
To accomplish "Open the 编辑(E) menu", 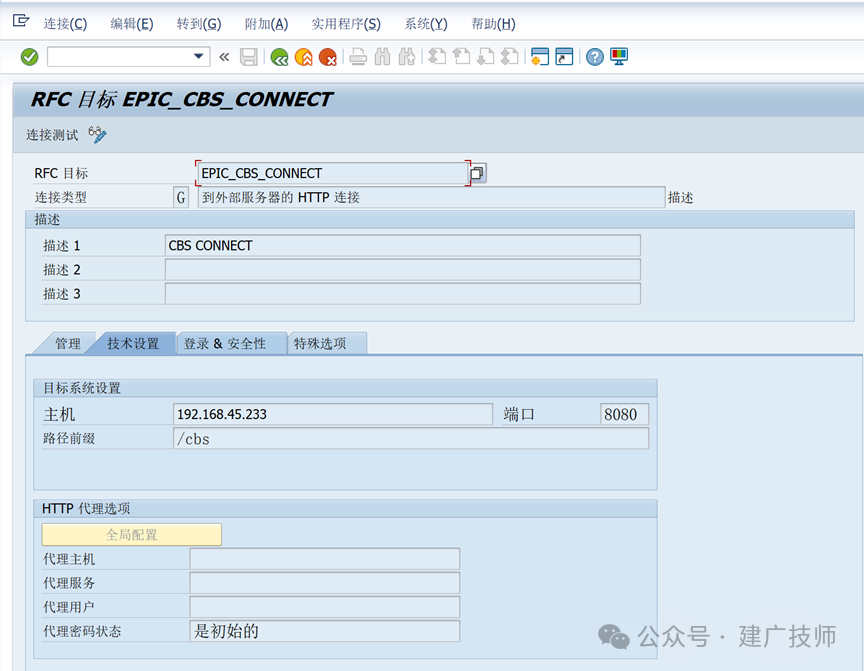I will coord(132,24).
